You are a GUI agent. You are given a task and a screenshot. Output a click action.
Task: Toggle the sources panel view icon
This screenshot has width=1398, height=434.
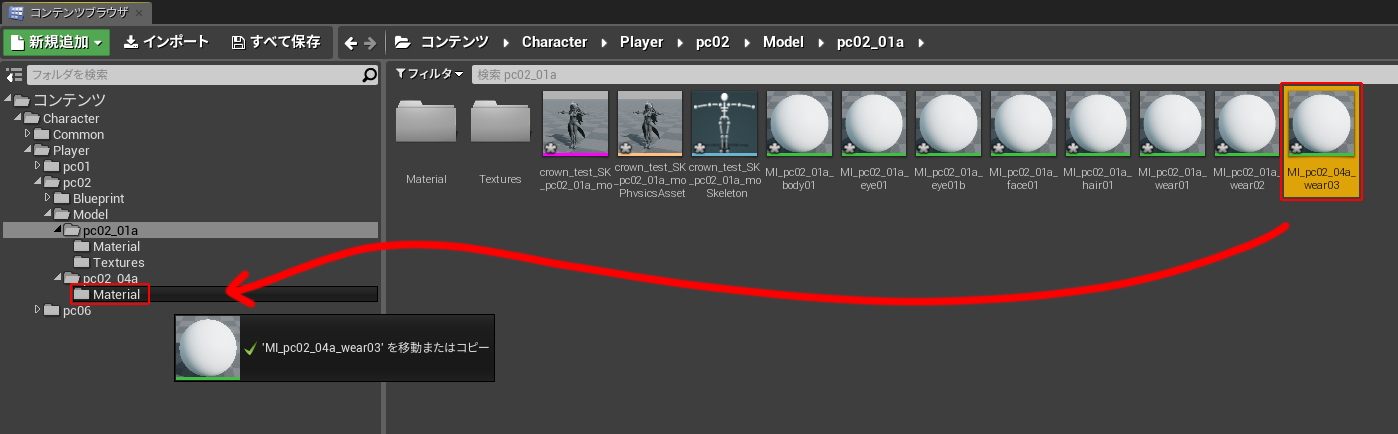point(14,75)
